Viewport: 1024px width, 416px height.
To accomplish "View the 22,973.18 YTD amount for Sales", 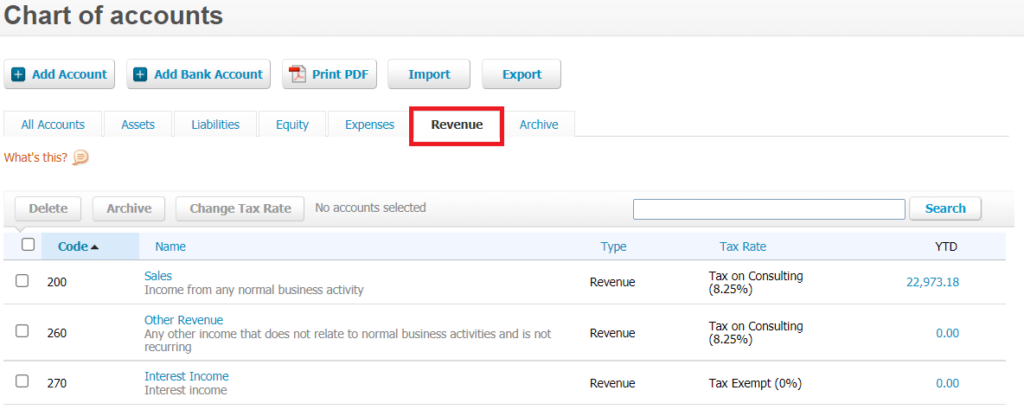I will [x=932, y=282].
